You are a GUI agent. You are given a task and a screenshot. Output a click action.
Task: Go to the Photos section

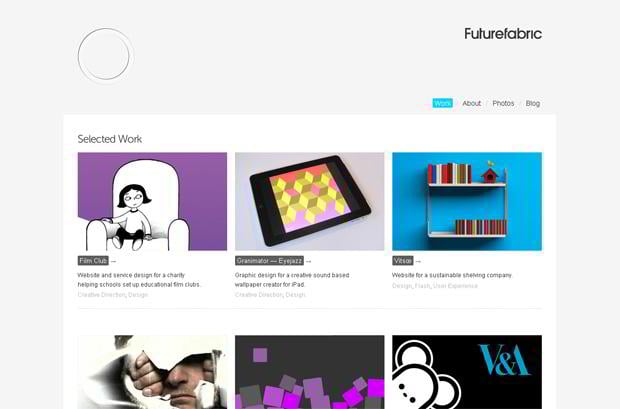tap(503, 103)
